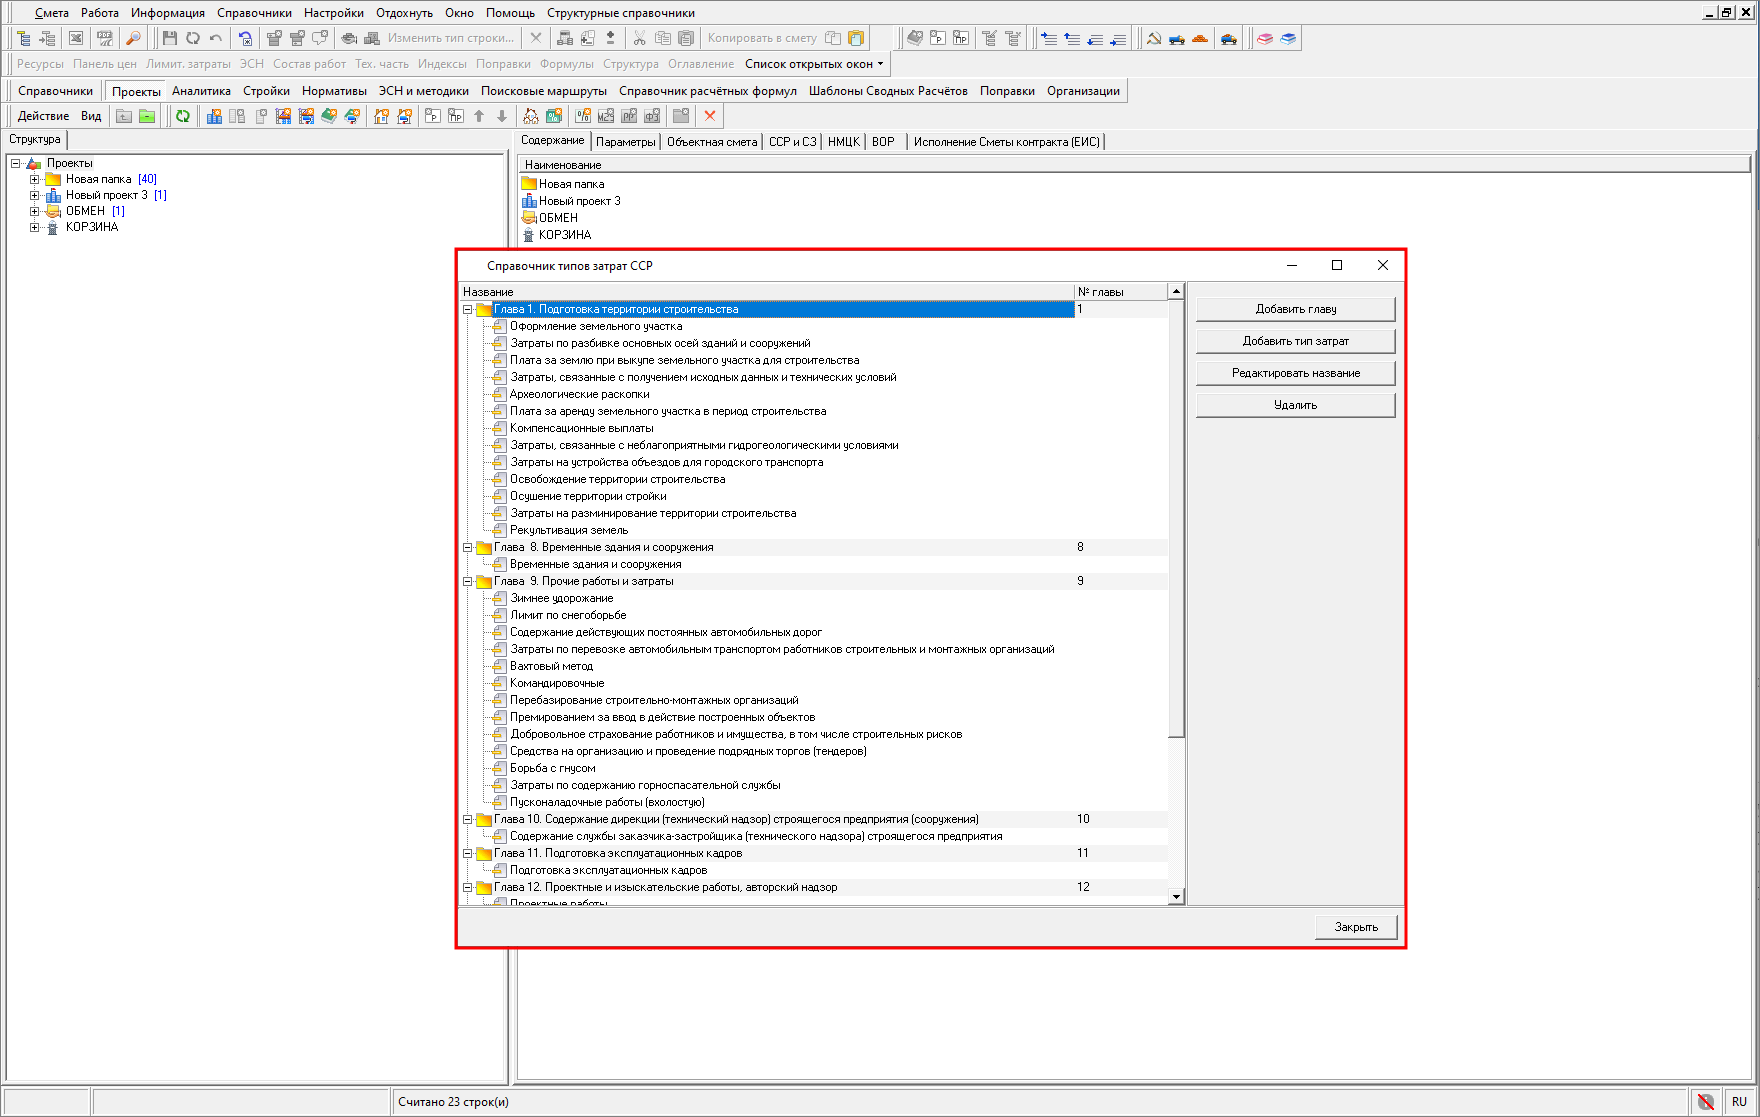Viewport: 1760px width, 1117px height.
Task: Click the blue truck machinery icon
Action: coord(1176,38)
